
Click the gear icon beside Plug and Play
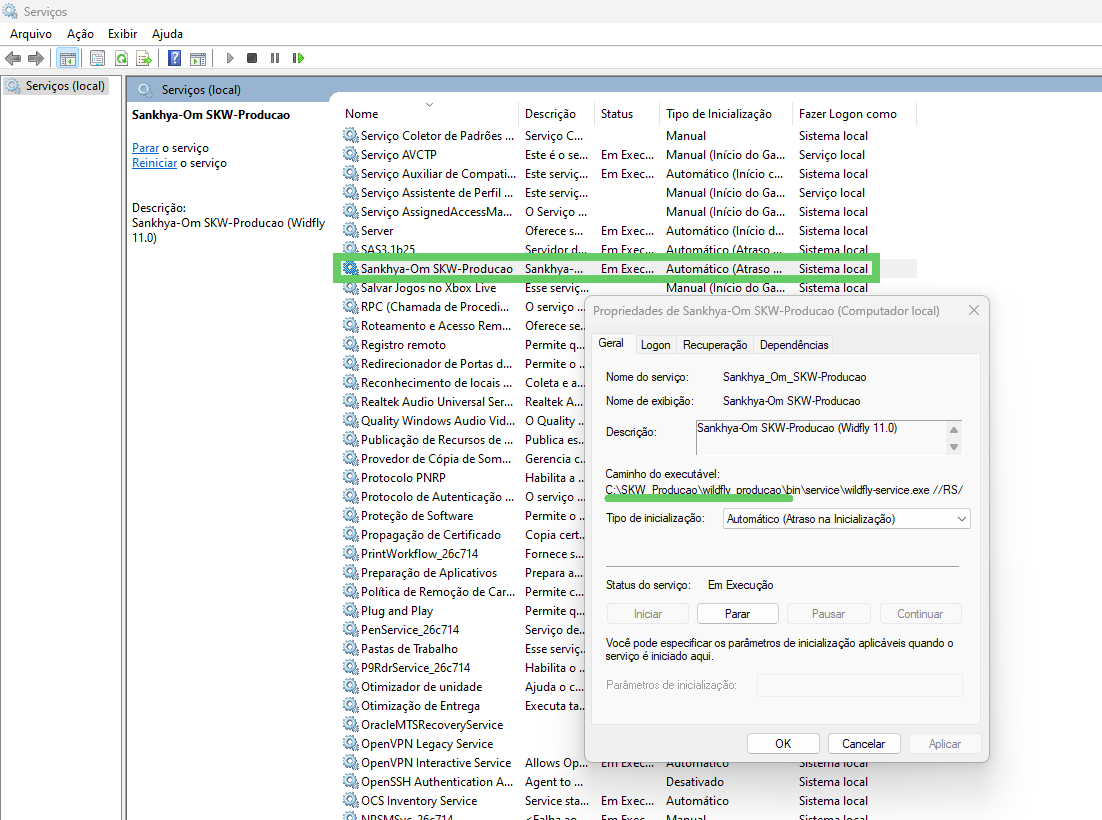350,610
